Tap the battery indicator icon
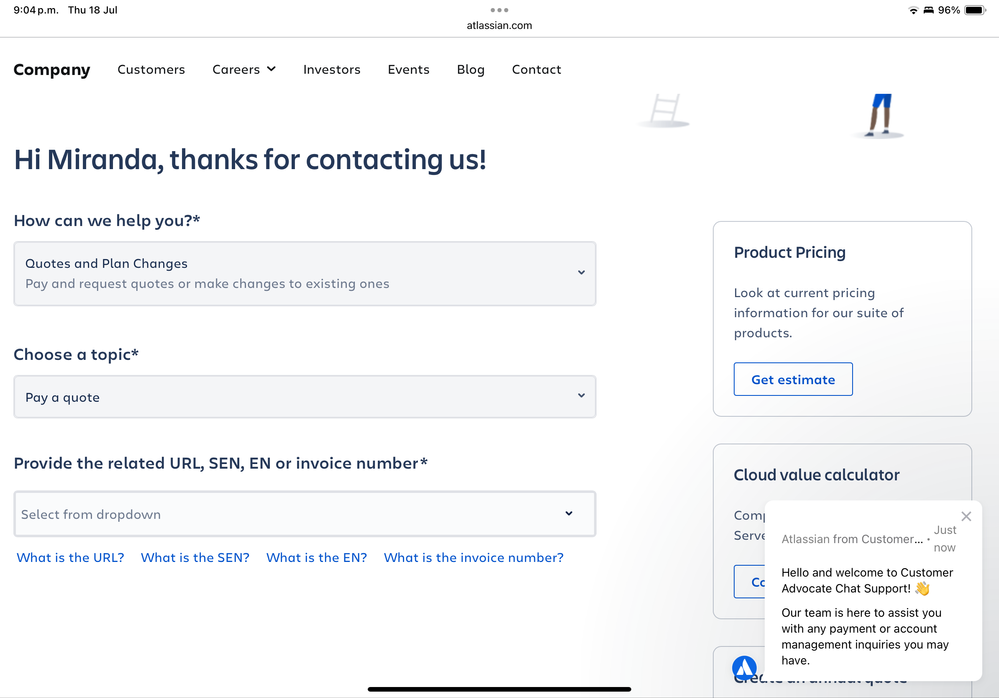The height and width of the screenshot is (698, 999). [975, 10]
